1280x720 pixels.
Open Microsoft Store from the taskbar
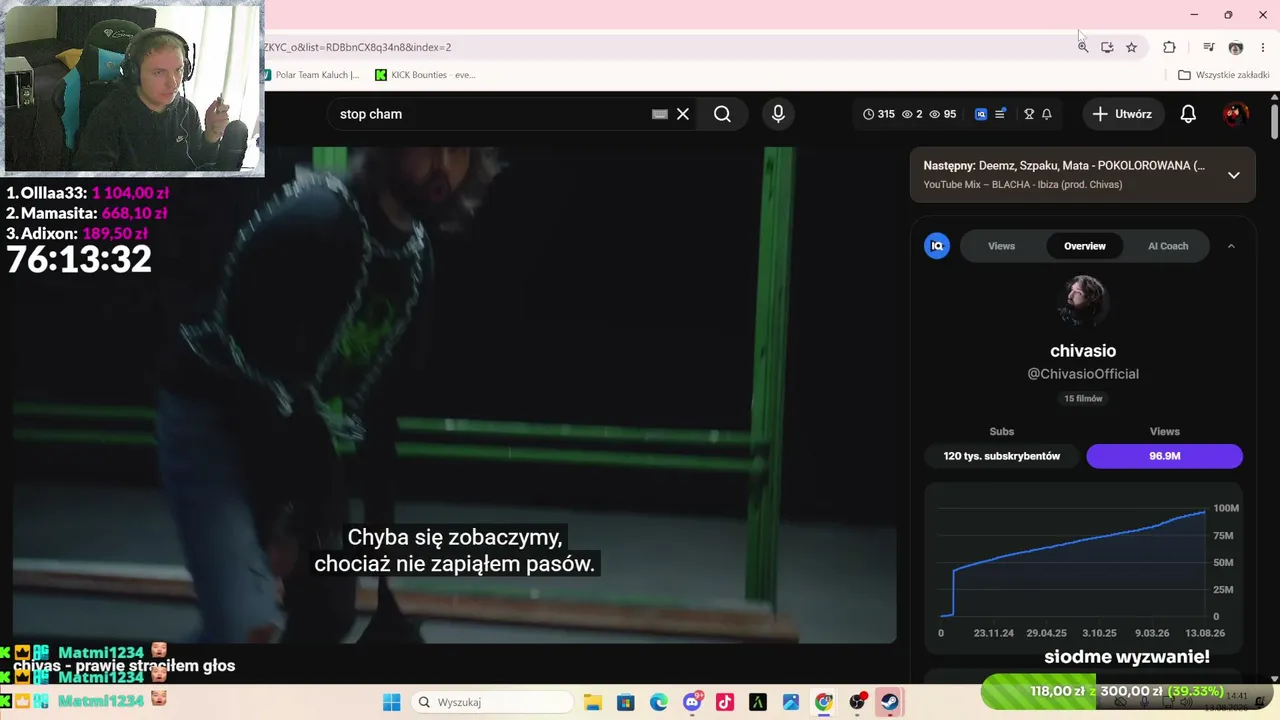(625, 702)
